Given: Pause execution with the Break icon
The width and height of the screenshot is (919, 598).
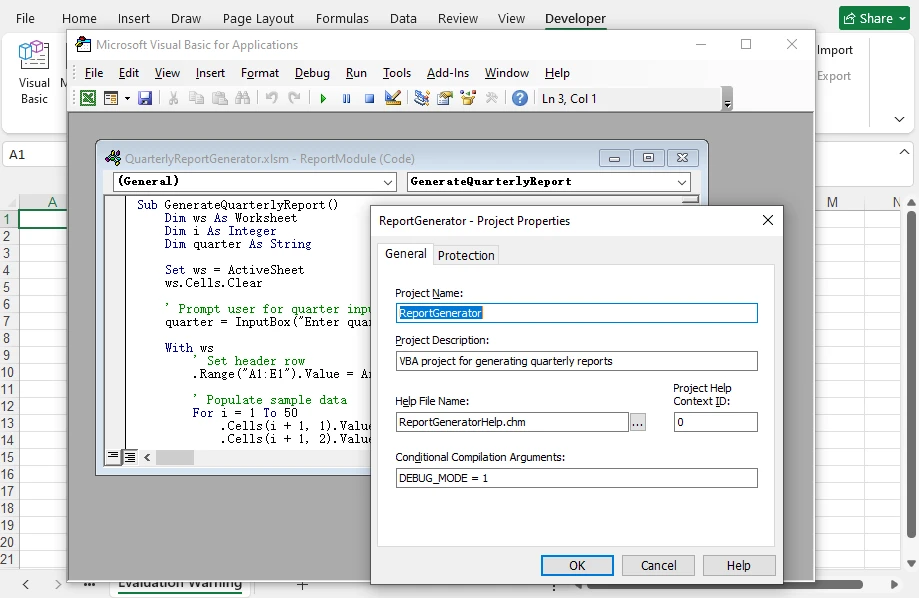Looking at the screenshot, I should pos(346,97).
